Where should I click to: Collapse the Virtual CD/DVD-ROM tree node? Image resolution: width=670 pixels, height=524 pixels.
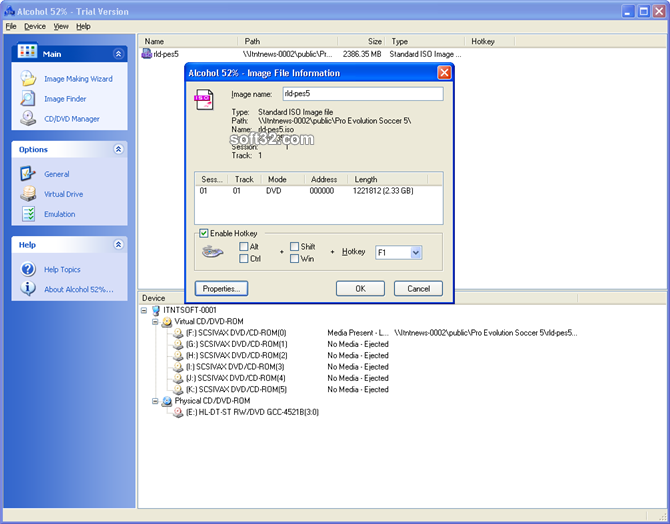155,322
